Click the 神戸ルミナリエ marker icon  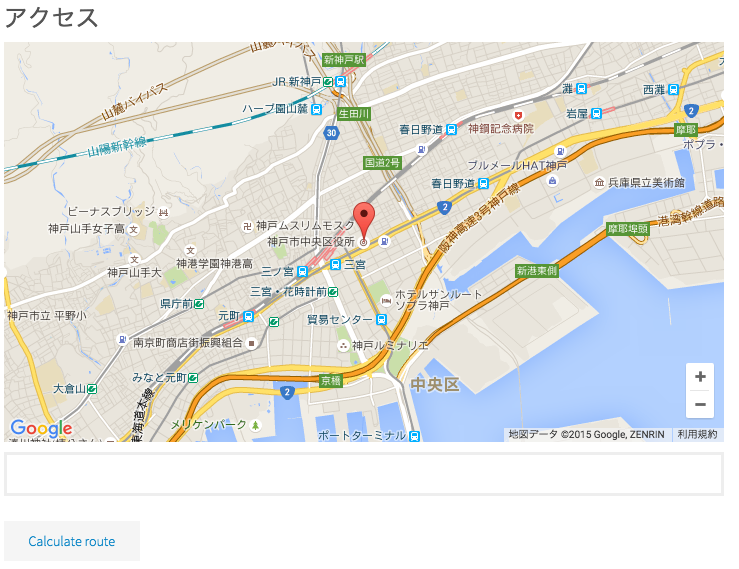pos(343,346)
